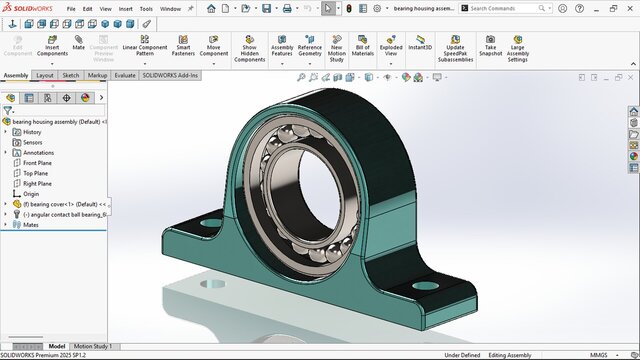Start a New Motion Study
640x360 pixels.
pyautogui.click(x=337, y=49)
